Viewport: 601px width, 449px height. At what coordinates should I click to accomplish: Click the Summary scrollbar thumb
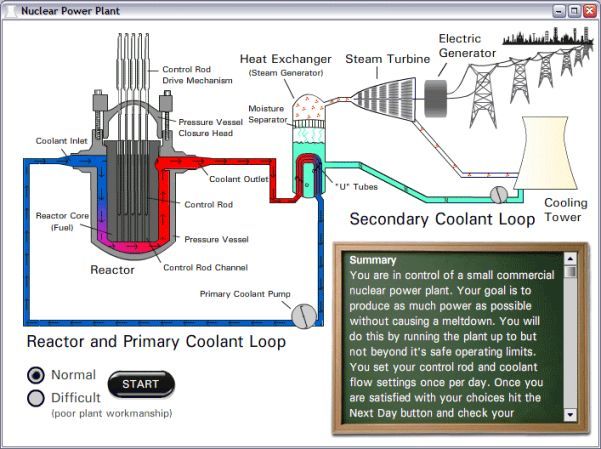[x=570, y=271]
